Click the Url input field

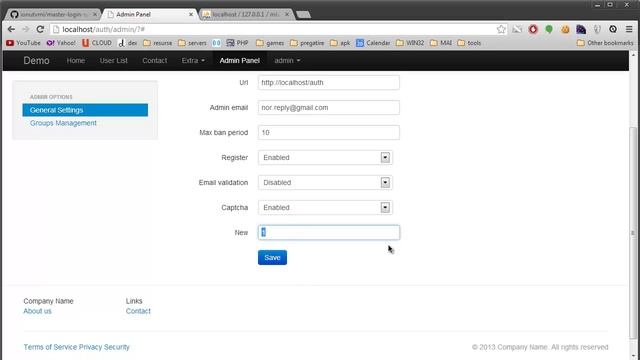[329, 82]
